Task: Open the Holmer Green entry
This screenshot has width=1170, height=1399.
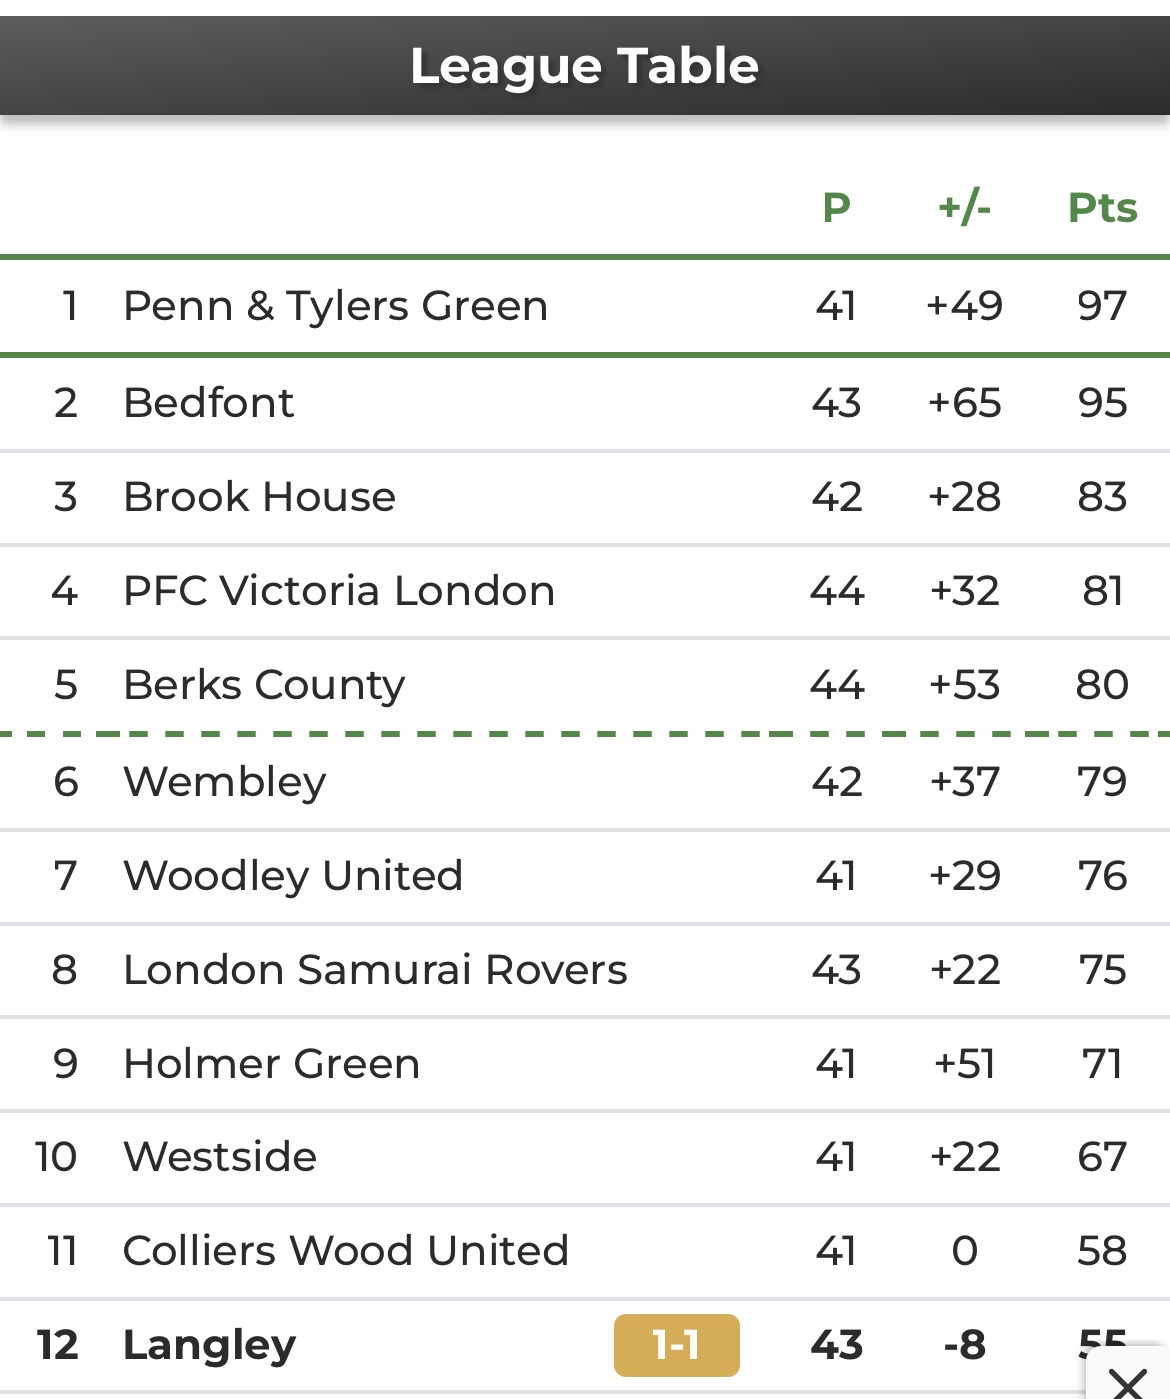Action: coord(585,1064)
